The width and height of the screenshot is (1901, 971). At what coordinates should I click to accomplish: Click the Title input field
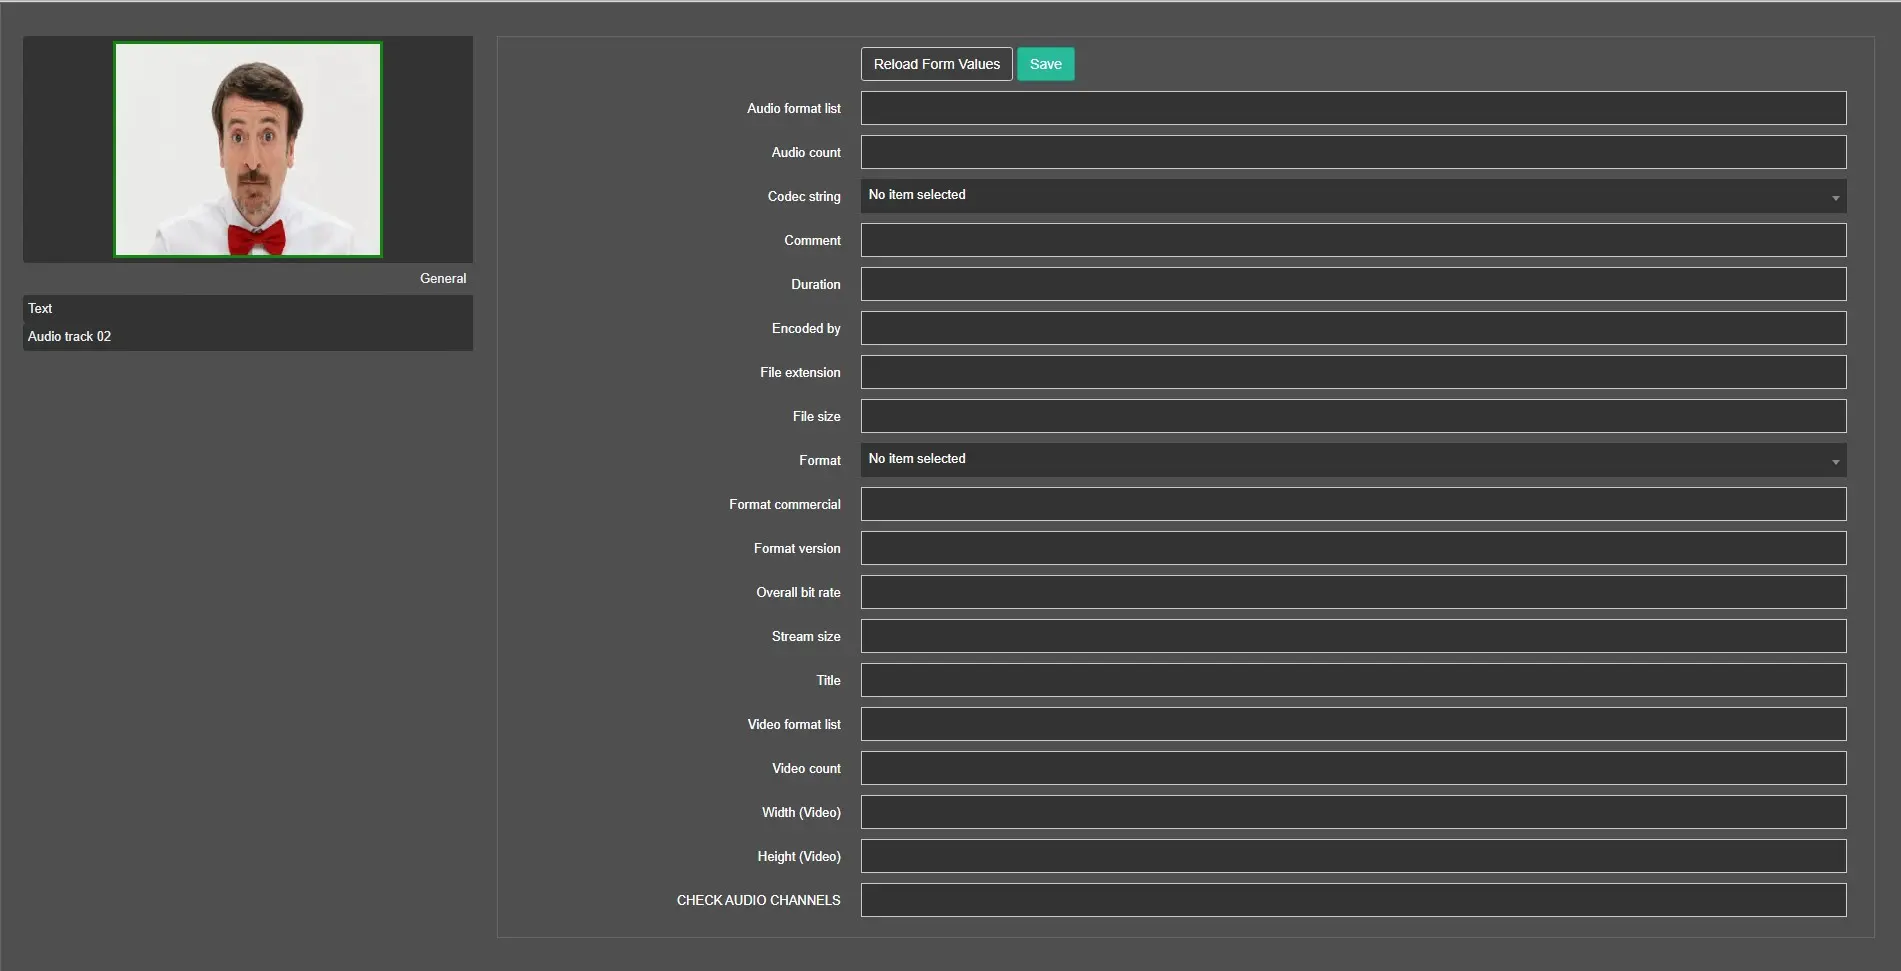(x=1352, y=680)
